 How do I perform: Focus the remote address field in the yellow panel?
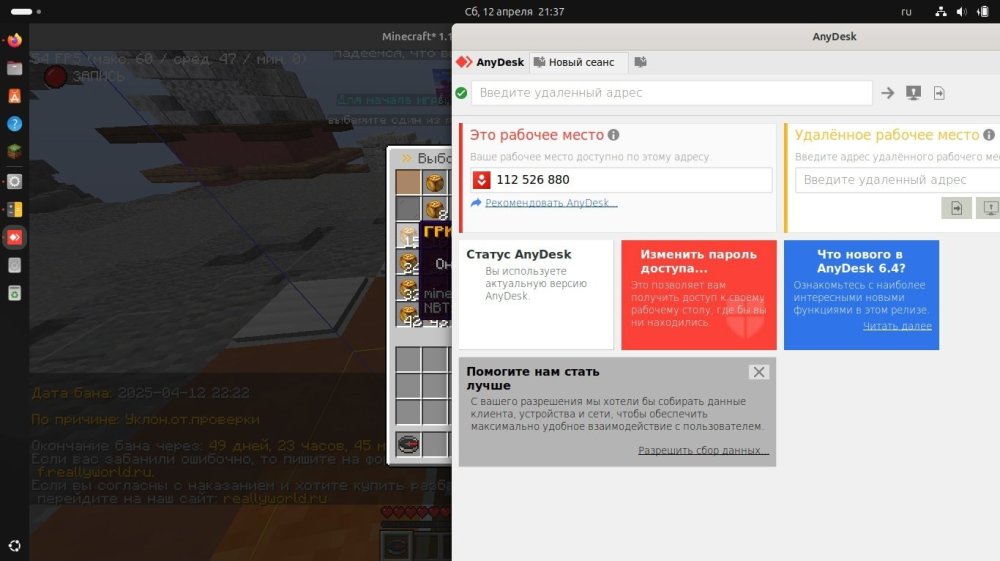point(897,180)
